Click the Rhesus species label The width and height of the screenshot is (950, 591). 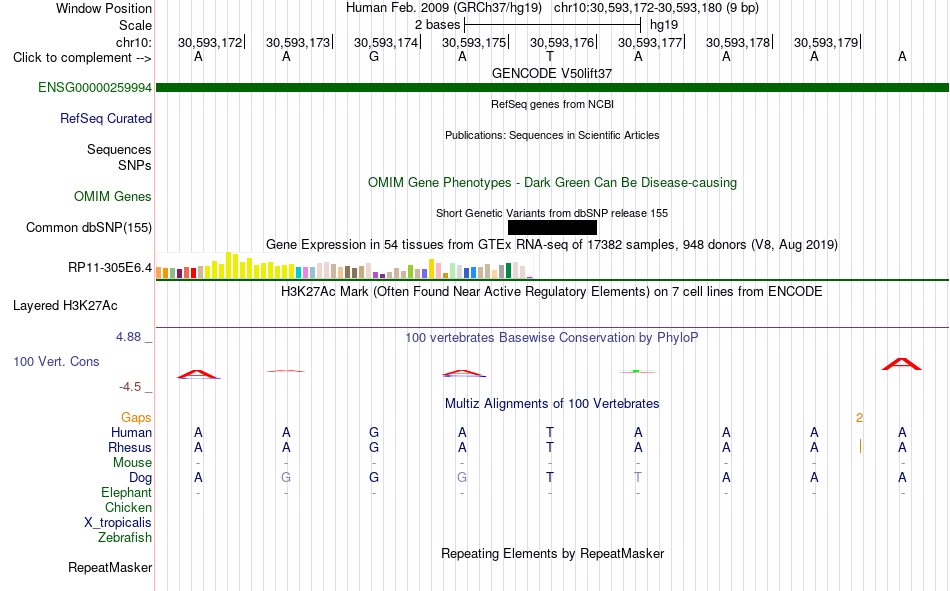point(130,447)
